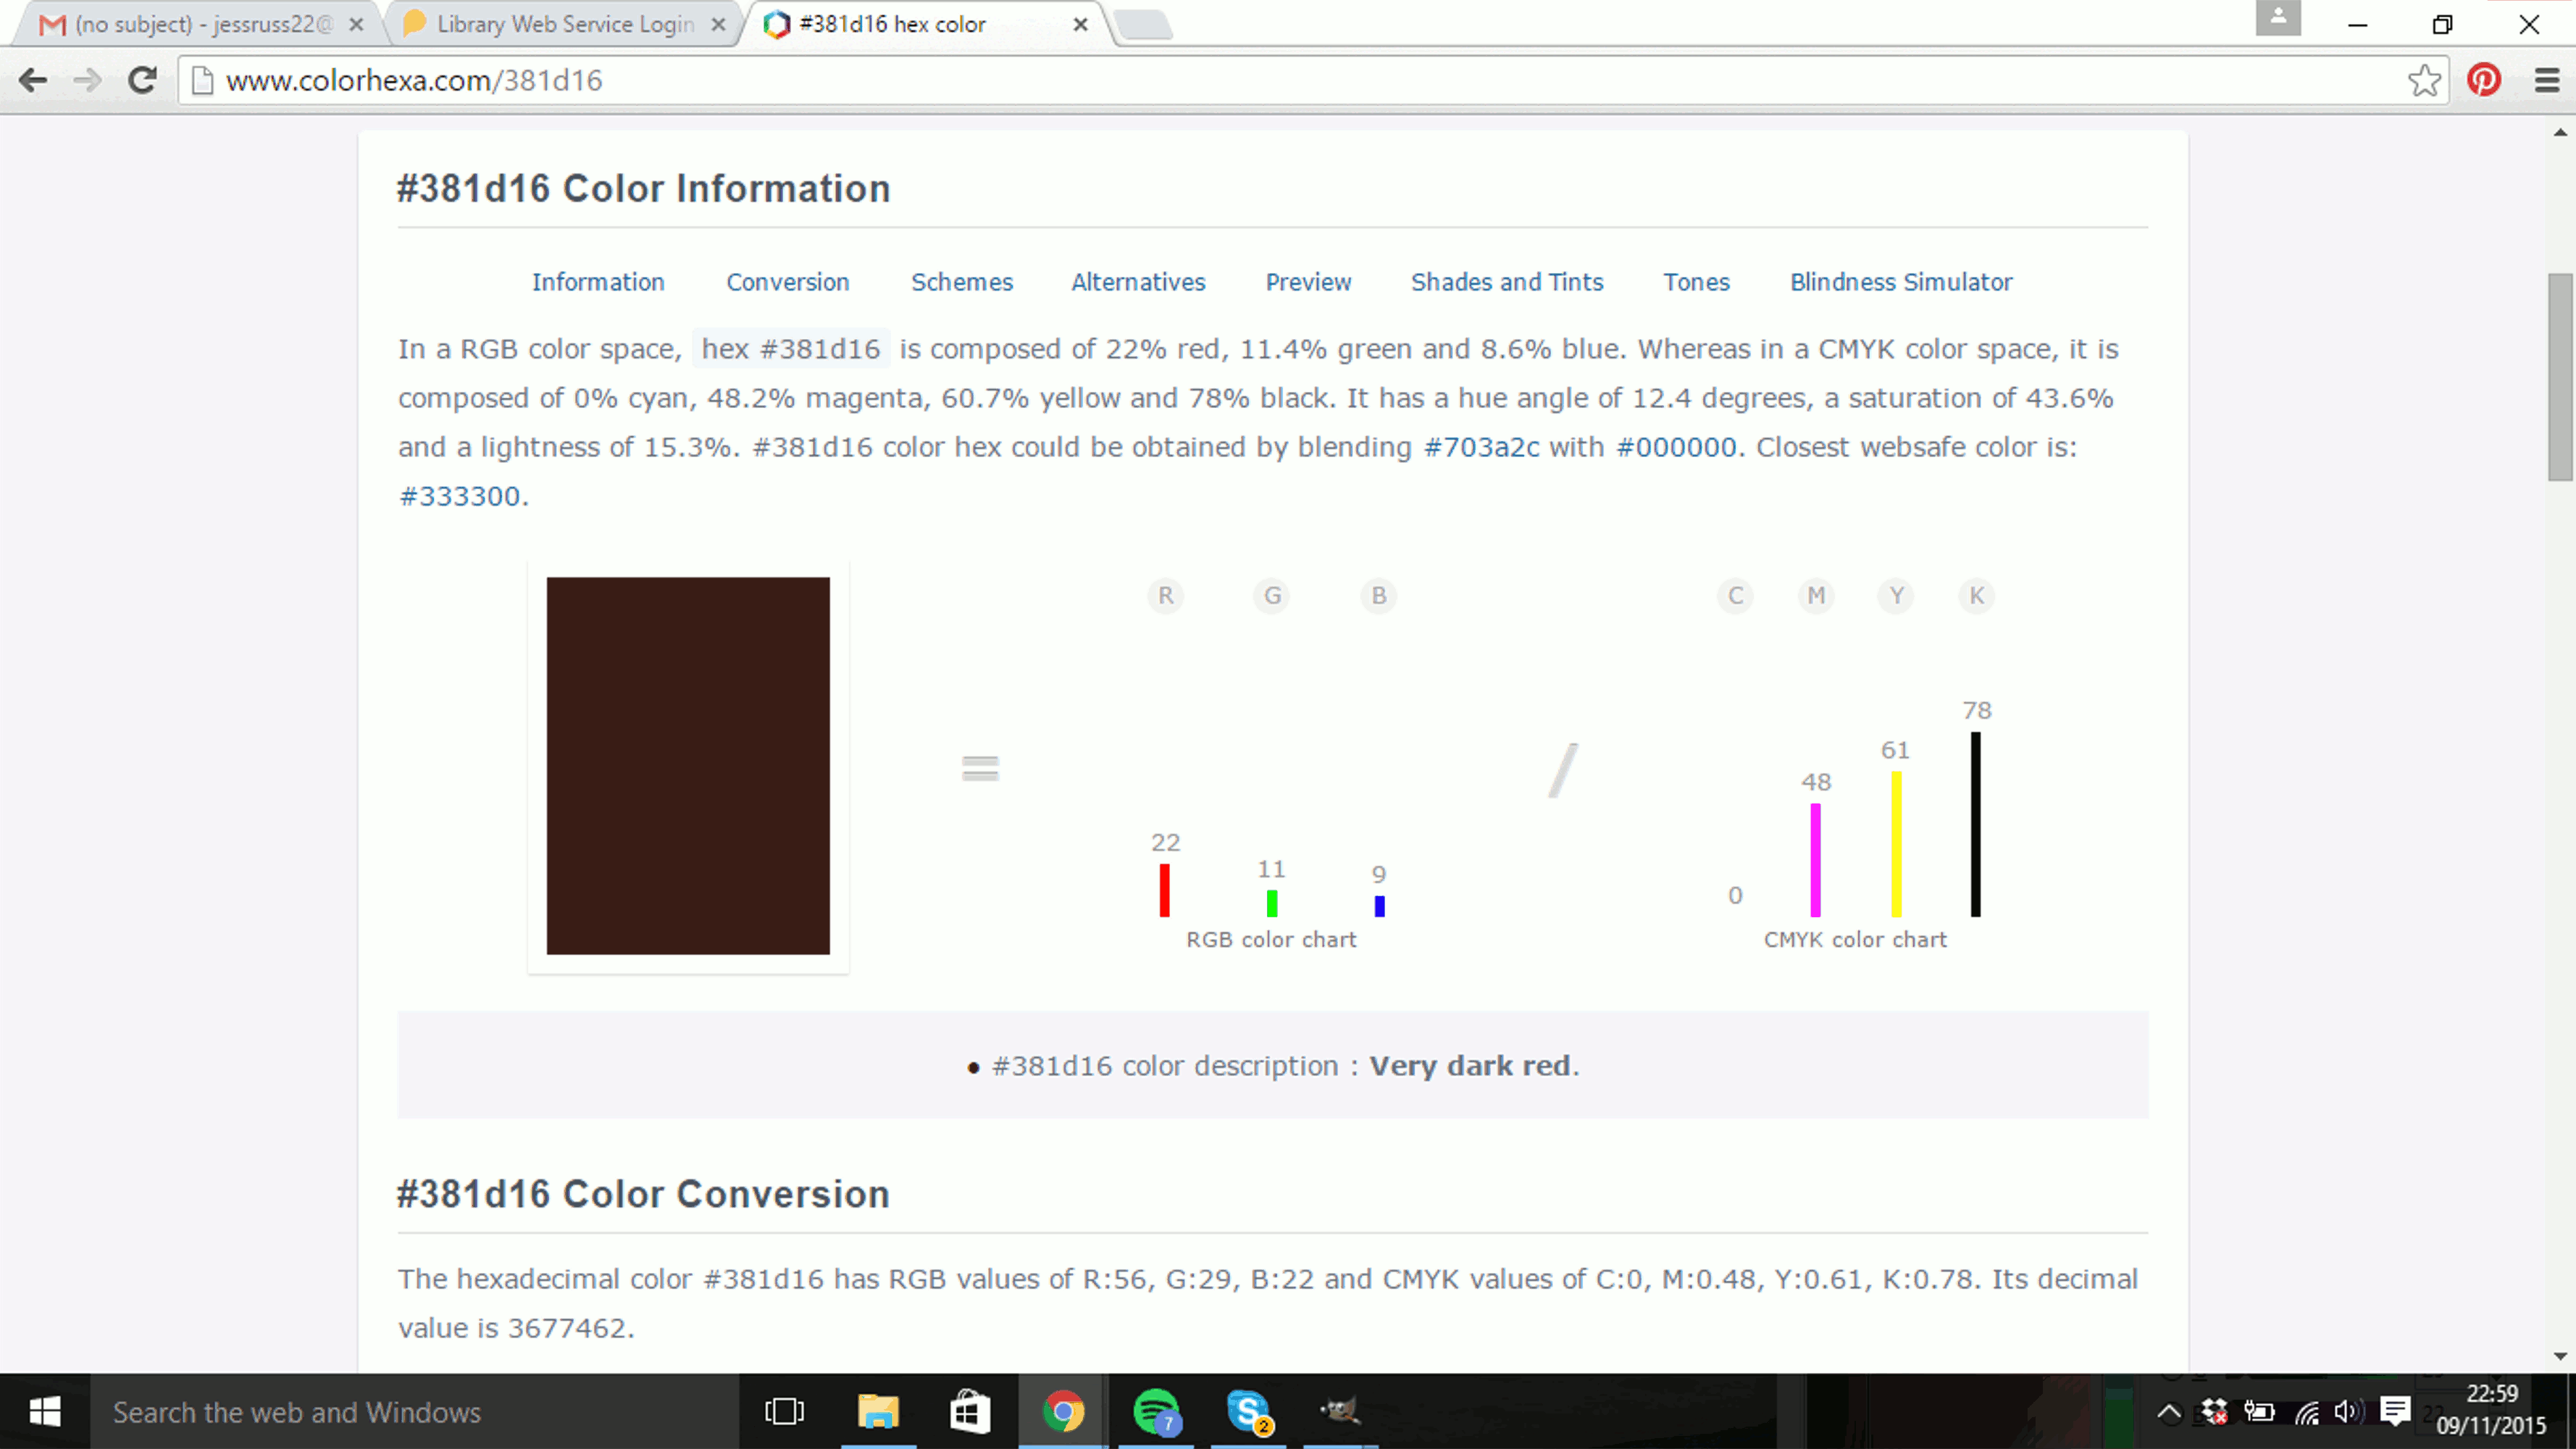Close the Gmail (no subject) tab
The height and width of the screenshot is (1449, 2576).
click(356, 25)
